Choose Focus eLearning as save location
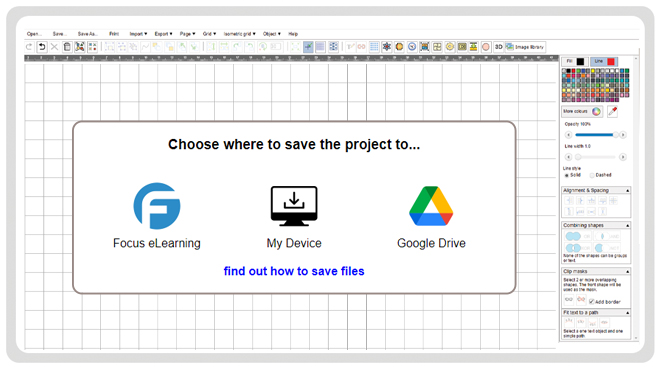The width and height of the screenshot is (660, 367). 157,215
